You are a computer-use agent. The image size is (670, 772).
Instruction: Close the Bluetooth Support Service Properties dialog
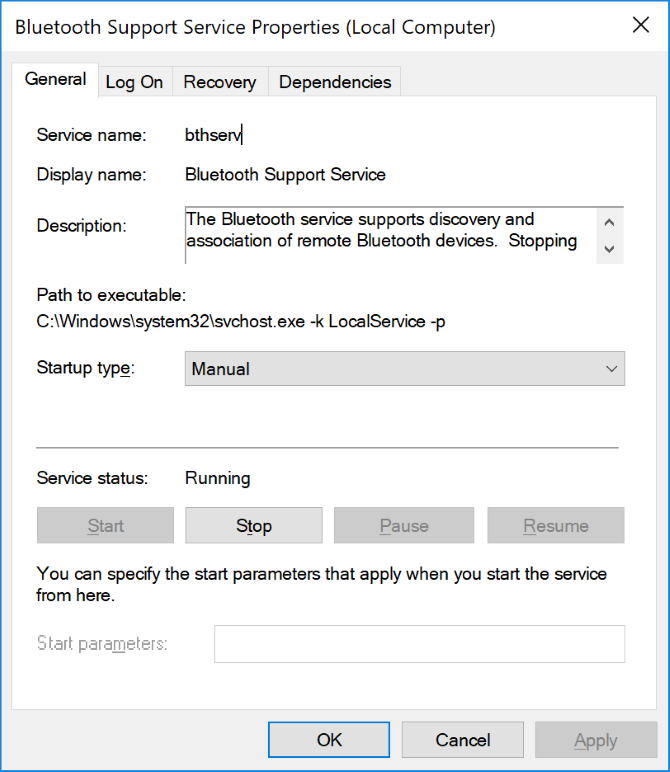pos(640,25)
